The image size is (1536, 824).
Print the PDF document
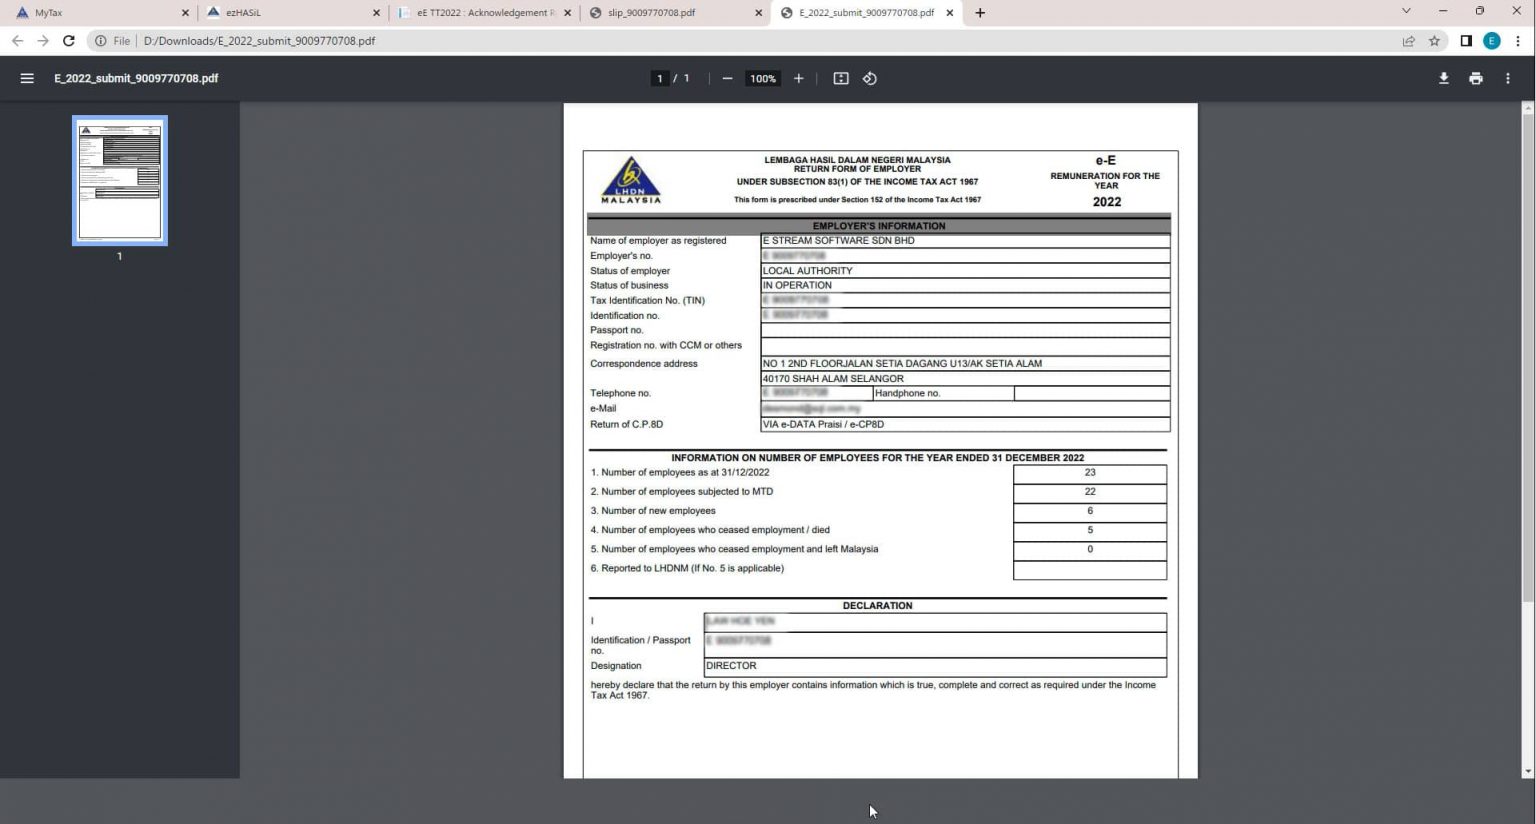[x=1476, y=78]
